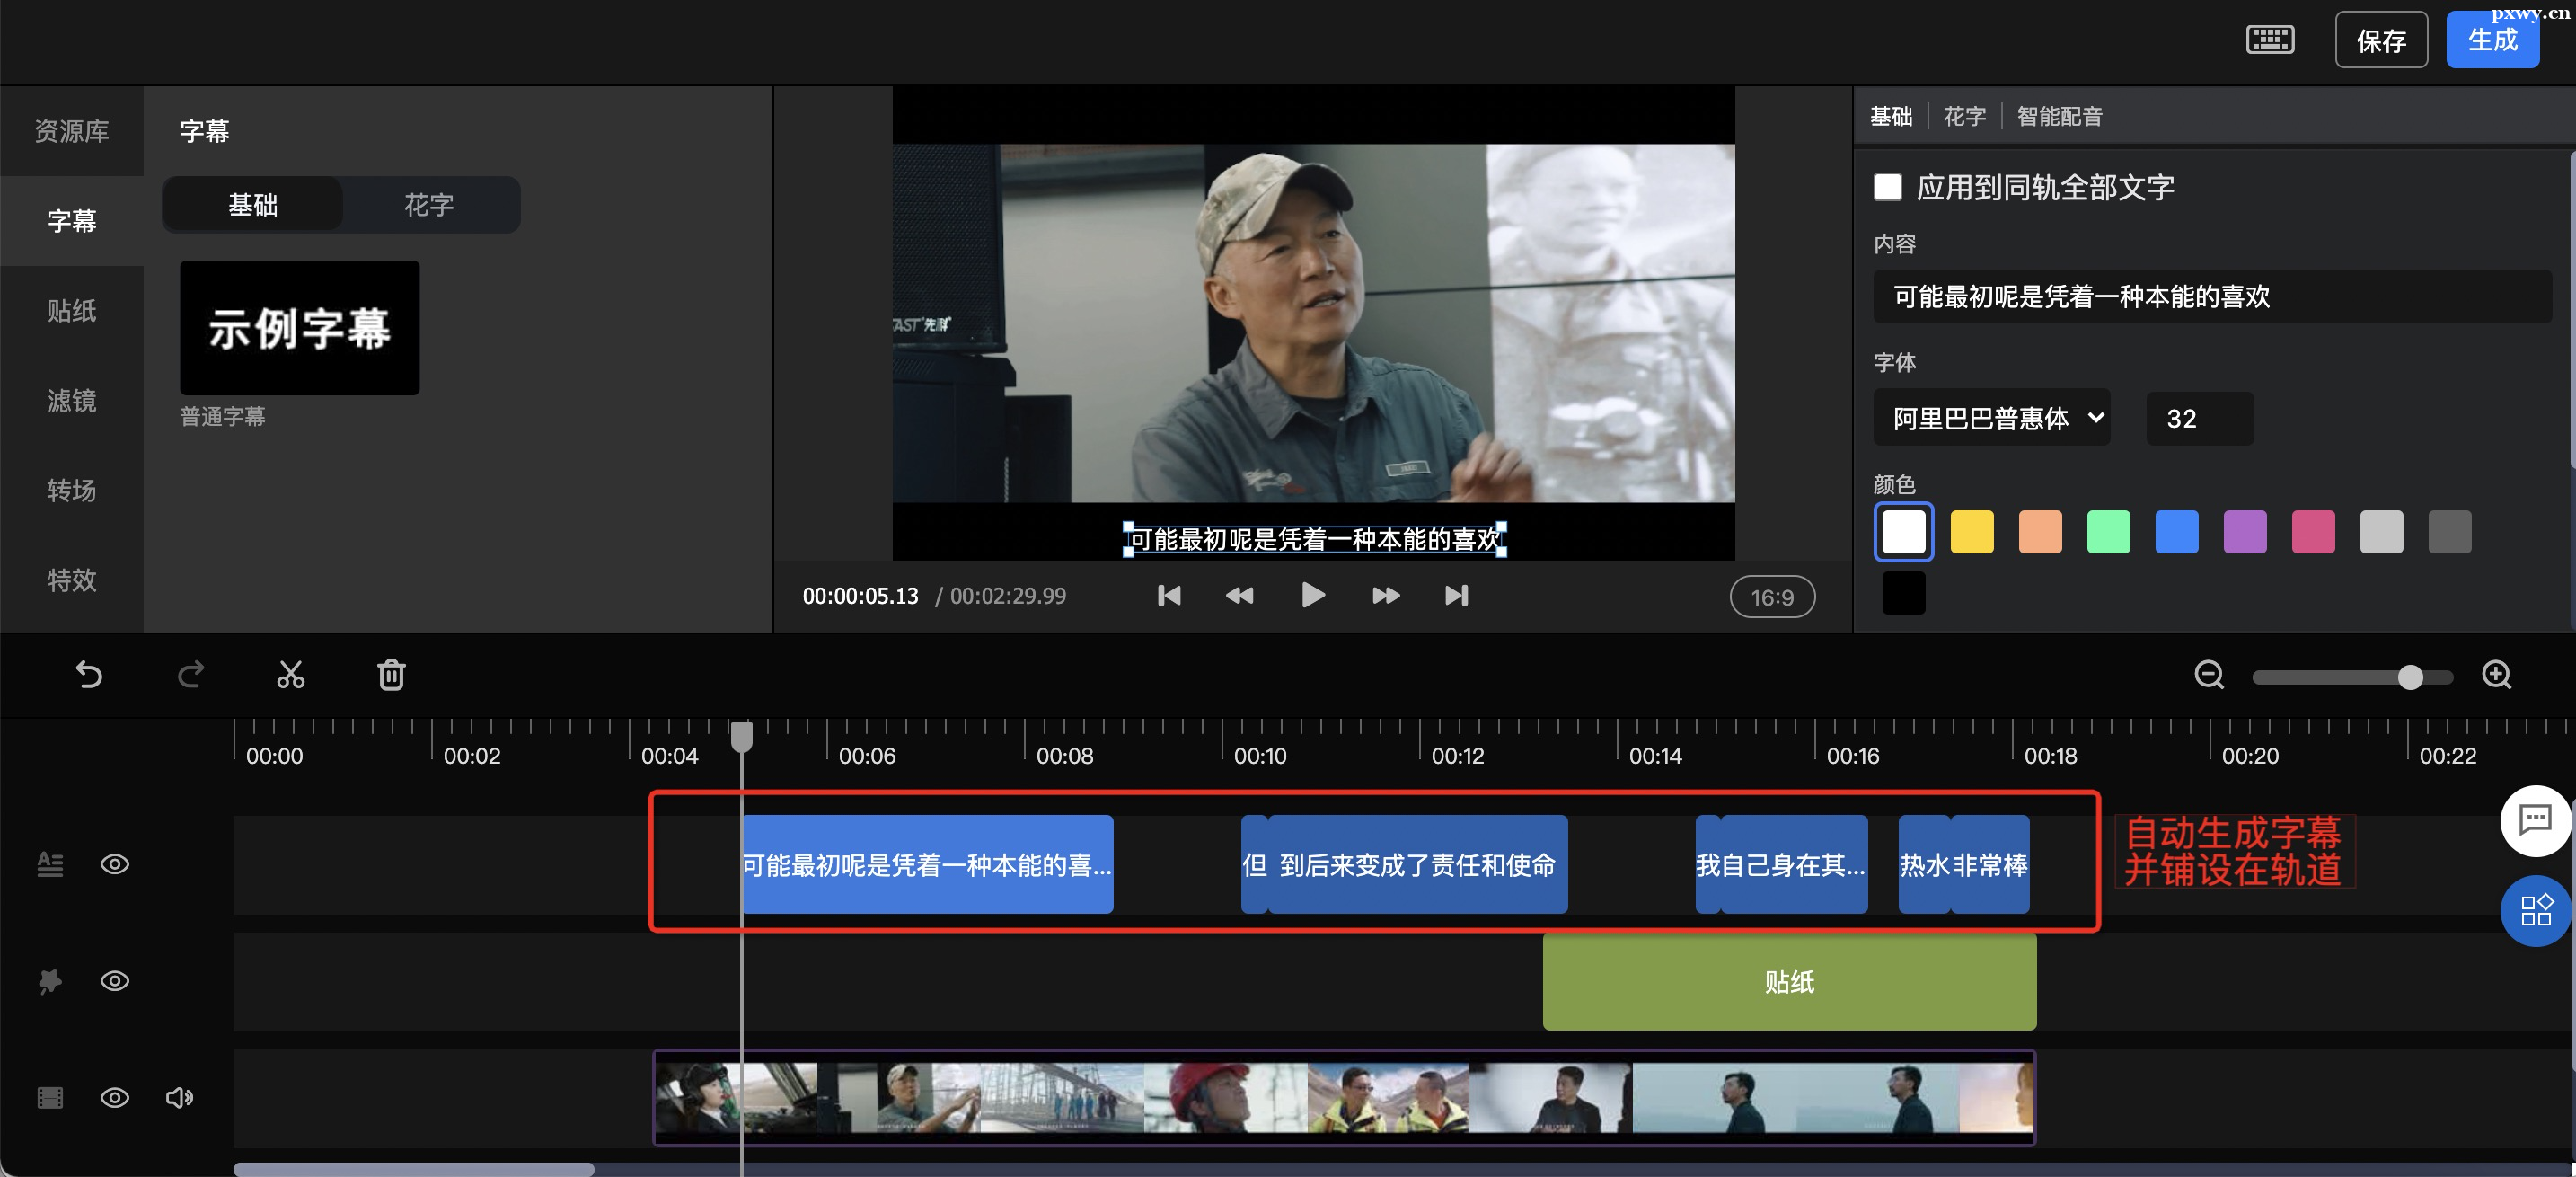
Task: Click the 16:9 aspect ratio selector
Action: pyautogui.click(x=1772, y=597)
